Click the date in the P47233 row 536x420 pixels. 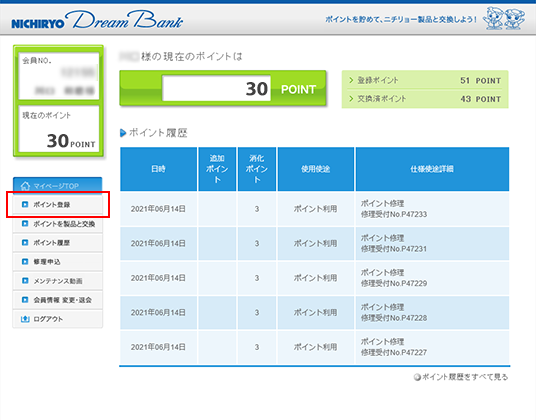(x=158, y=209)
